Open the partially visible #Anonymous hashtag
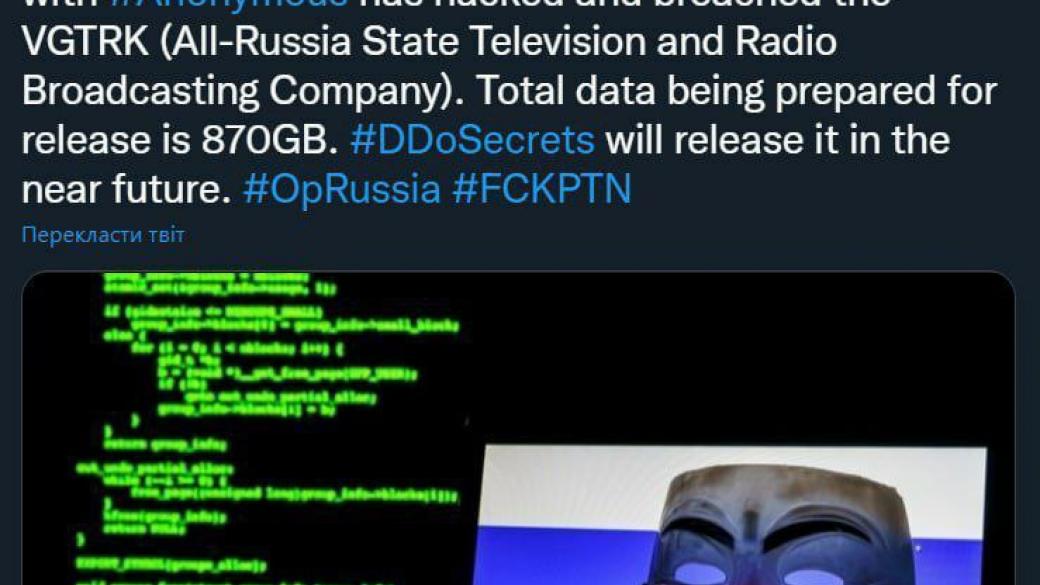The height and width of the screenshot is (585, 1040). 228,4
